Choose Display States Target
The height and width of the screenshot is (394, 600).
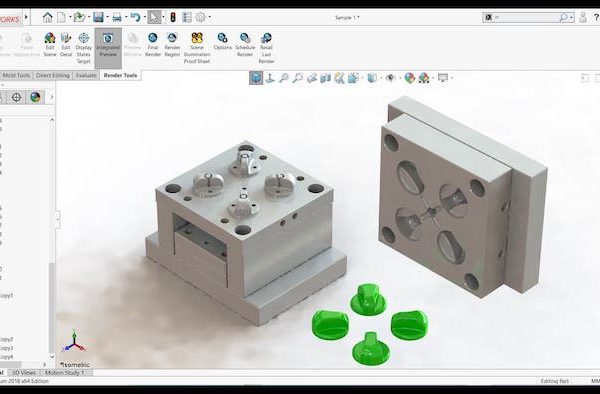click(83, 48)
